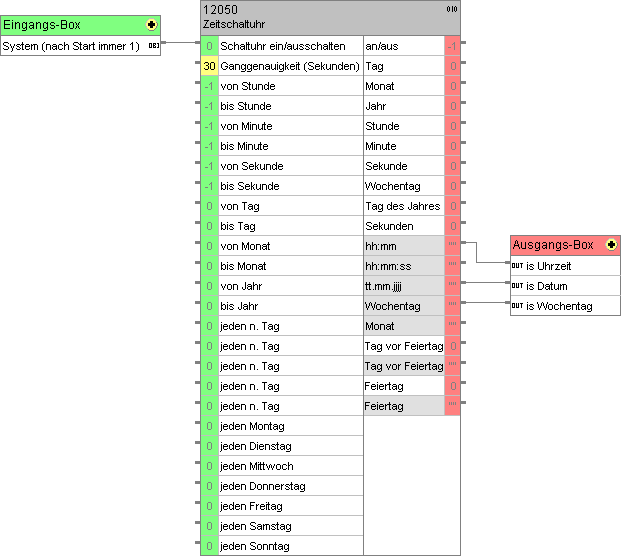The height and width of the screenshot is (556, 621).
Task: Click the 12050 Zeitschaltuhr block header
Action: [320, 16]
